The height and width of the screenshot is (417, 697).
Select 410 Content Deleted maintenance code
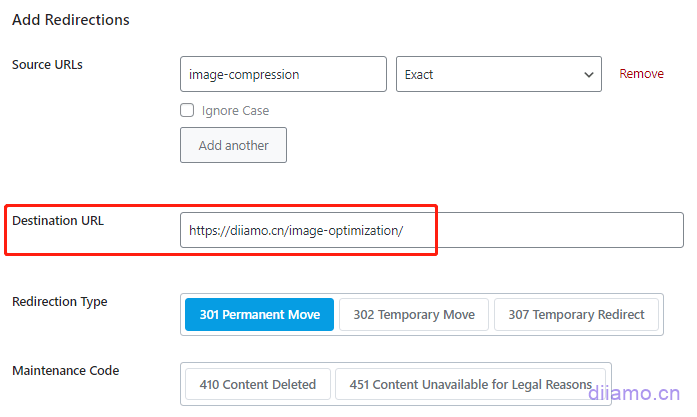(258, 384)
